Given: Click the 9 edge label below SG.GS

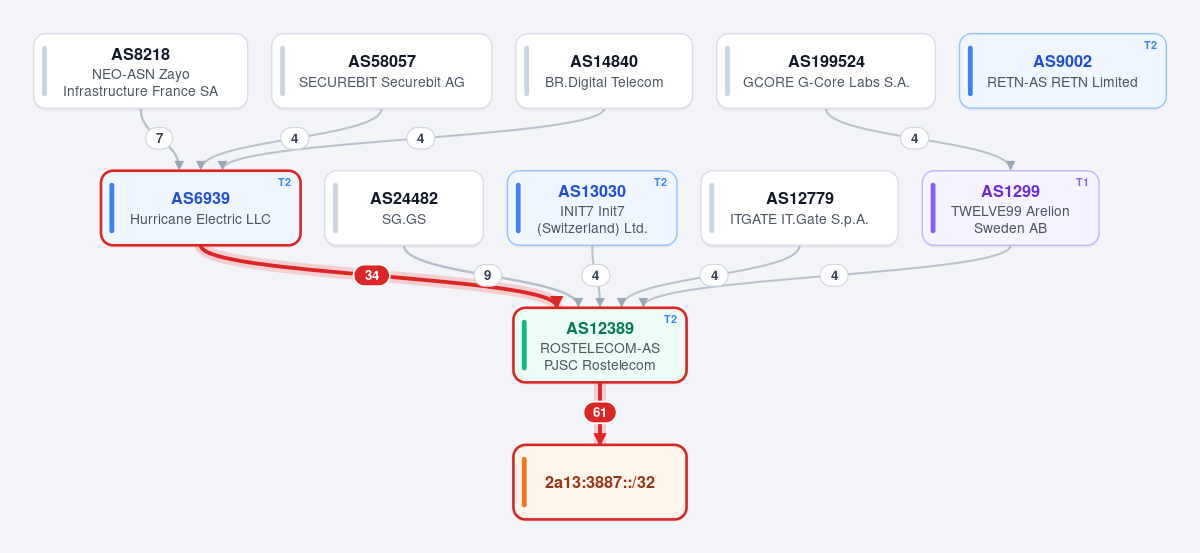Looking at the screenshot, I should [487, 275].
